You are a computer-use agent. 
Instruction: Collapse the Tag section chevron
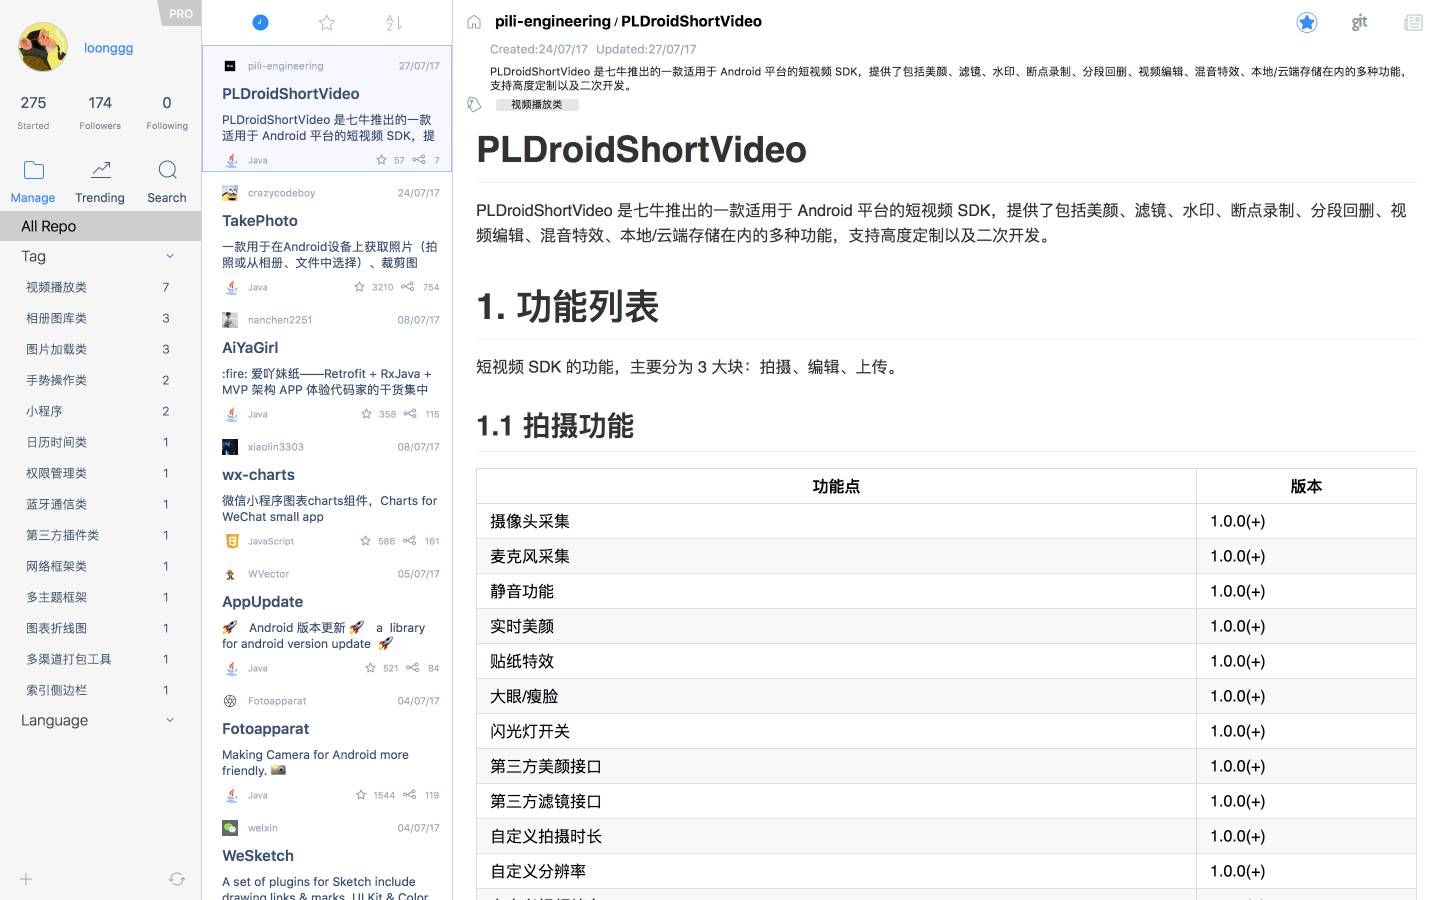coord(170,257)
